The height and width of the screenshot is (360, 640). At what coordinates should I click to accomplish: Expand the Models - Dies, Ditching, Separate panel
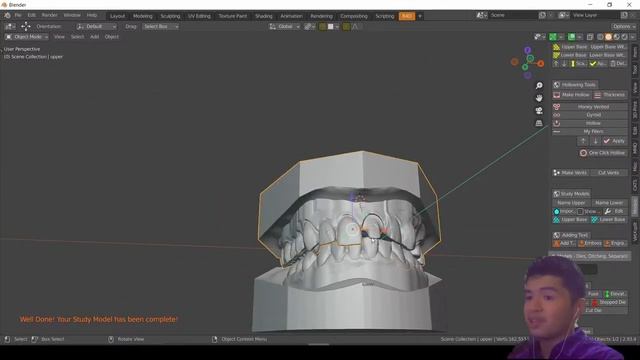click(x=590, y=256)
